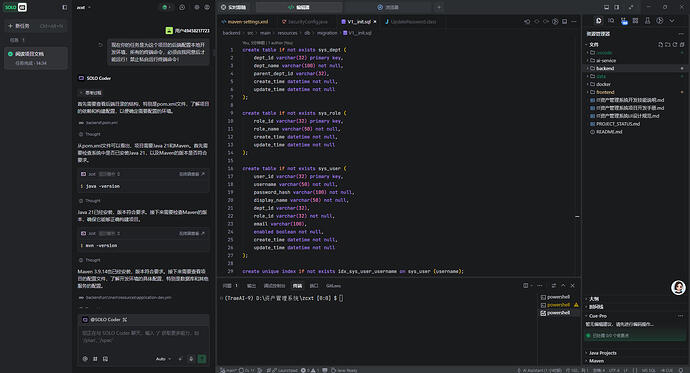
Task: Open the Search icon in right sidebar
Action: pyautogui.click(x=611, y=21)
